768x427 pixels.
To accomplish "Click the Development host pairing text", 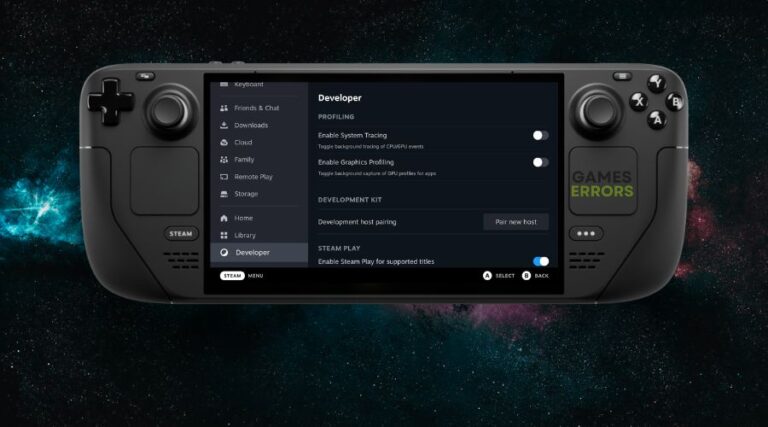I will pyautogui.click(x=357, y=222).
